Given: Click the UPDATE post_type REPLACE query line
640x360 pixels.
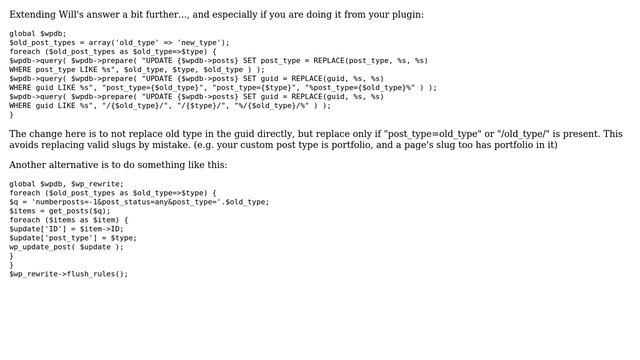Looking at the screenshot, I should (218, 60).
